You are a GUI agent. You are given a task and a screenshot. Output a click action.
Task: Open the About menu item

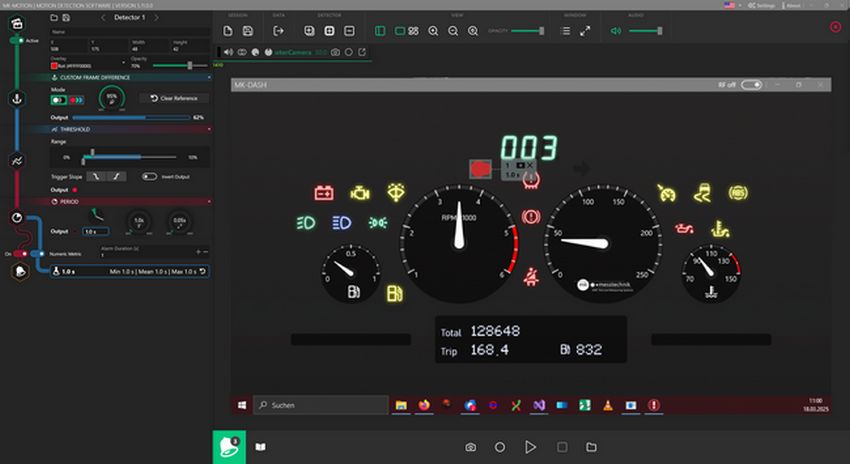point(793,5)
